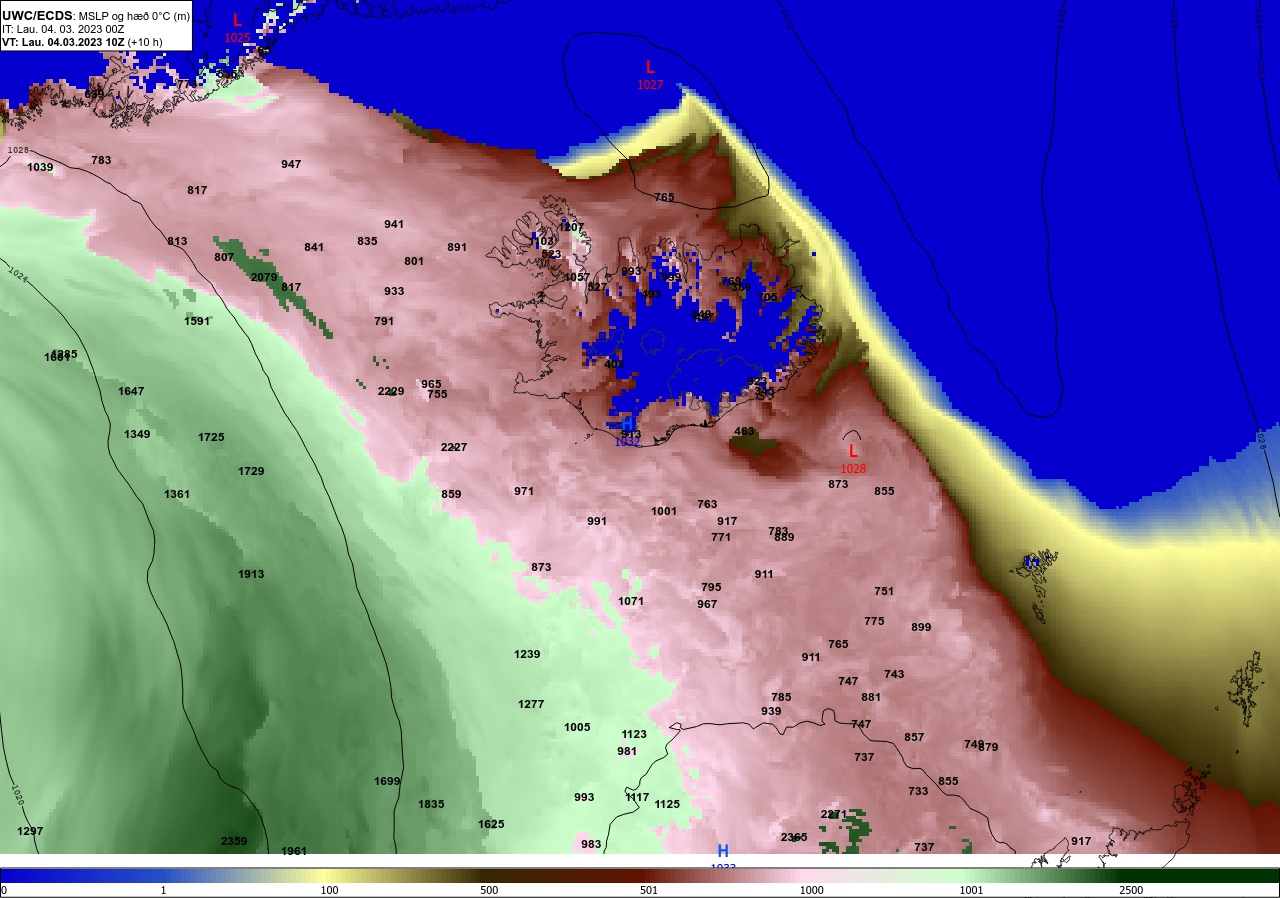Click the 763 value
1280x898 pixels.
pyautogui.click(x=707, y=504)
